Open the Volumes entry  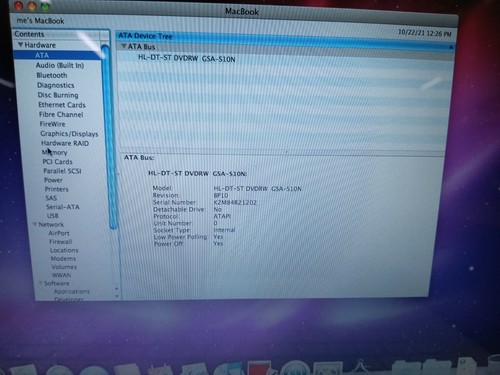click(64, 267)
